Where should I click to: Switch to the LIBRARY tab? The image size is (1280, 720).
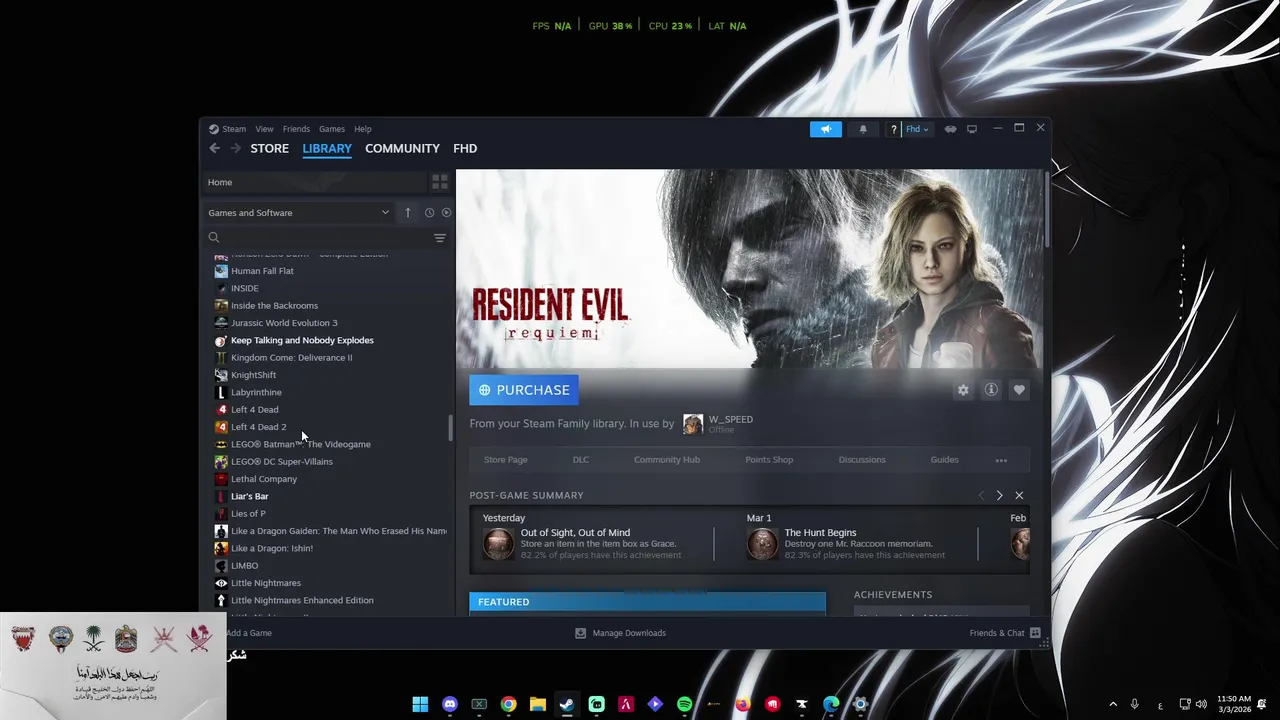coord(327,148)
